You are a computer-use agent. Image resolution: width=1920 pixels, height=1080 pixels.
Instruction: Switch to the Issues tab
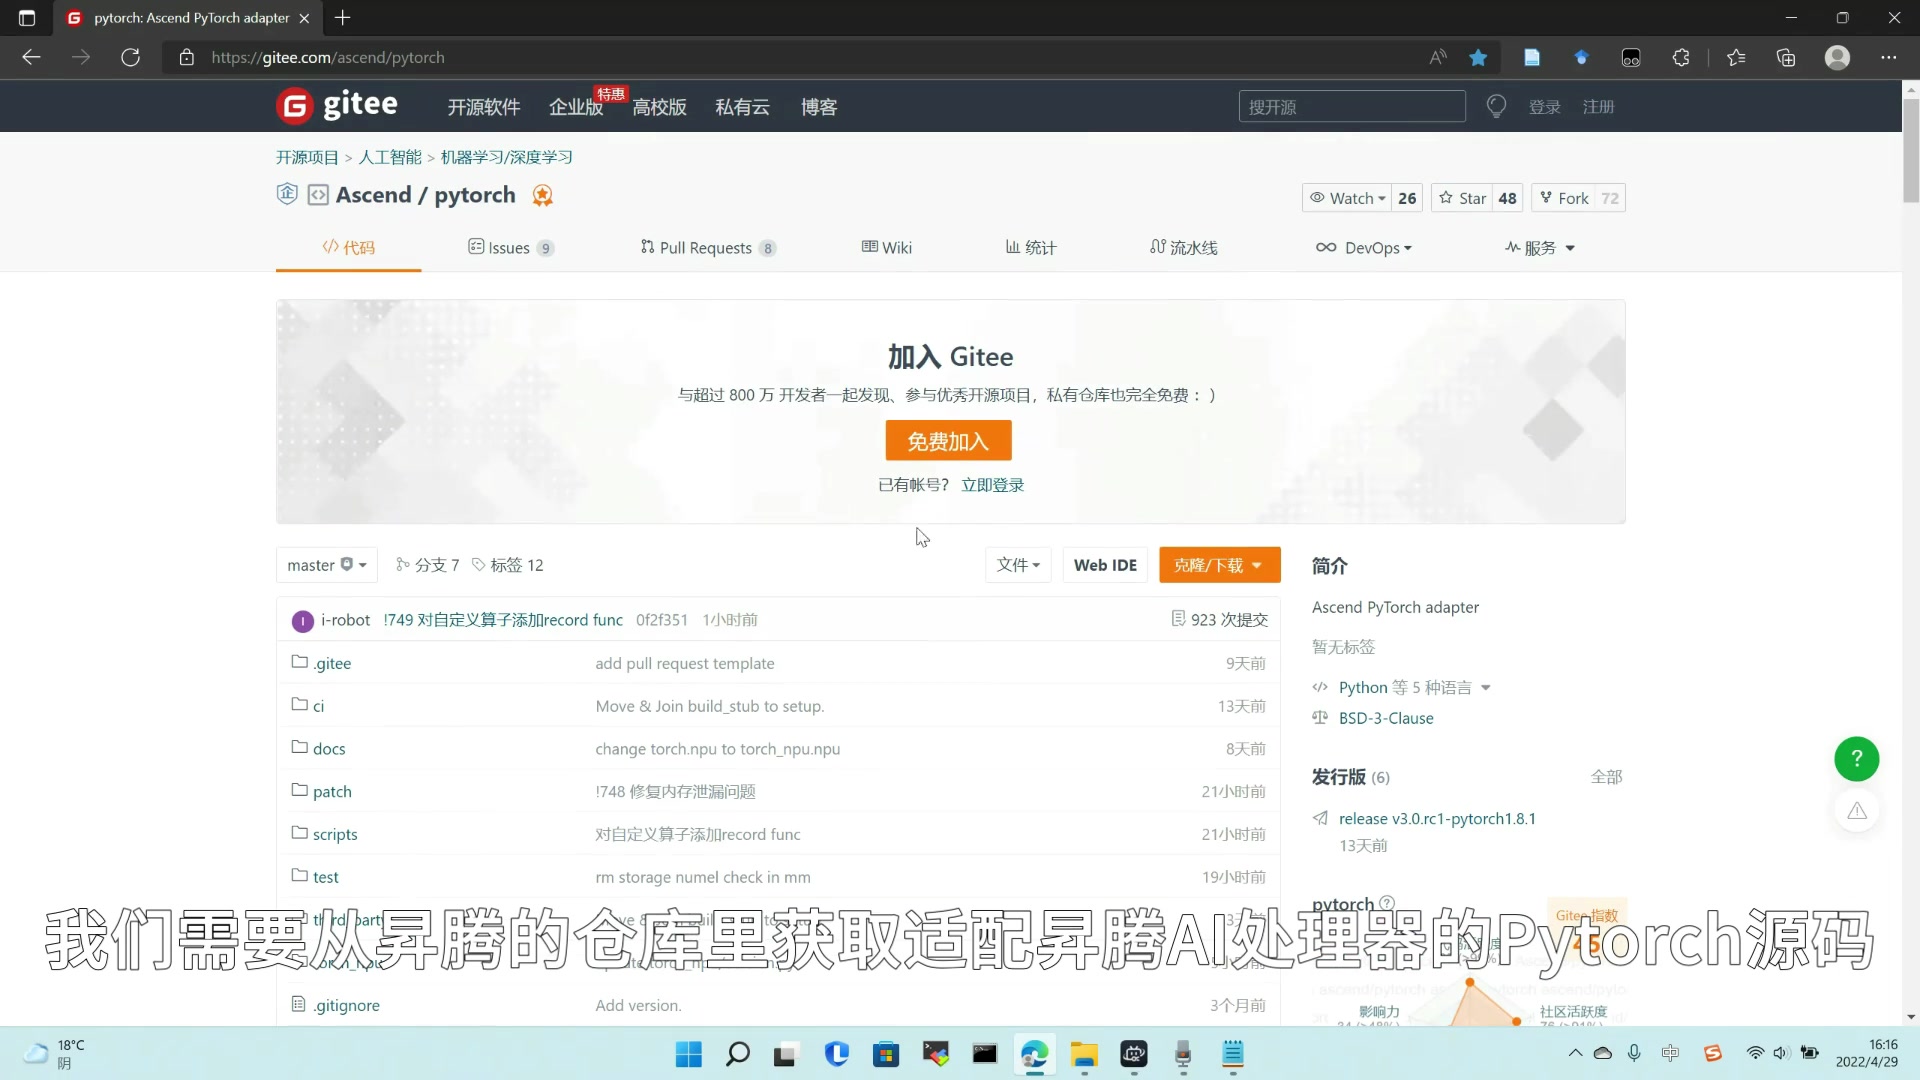point(510,248)
